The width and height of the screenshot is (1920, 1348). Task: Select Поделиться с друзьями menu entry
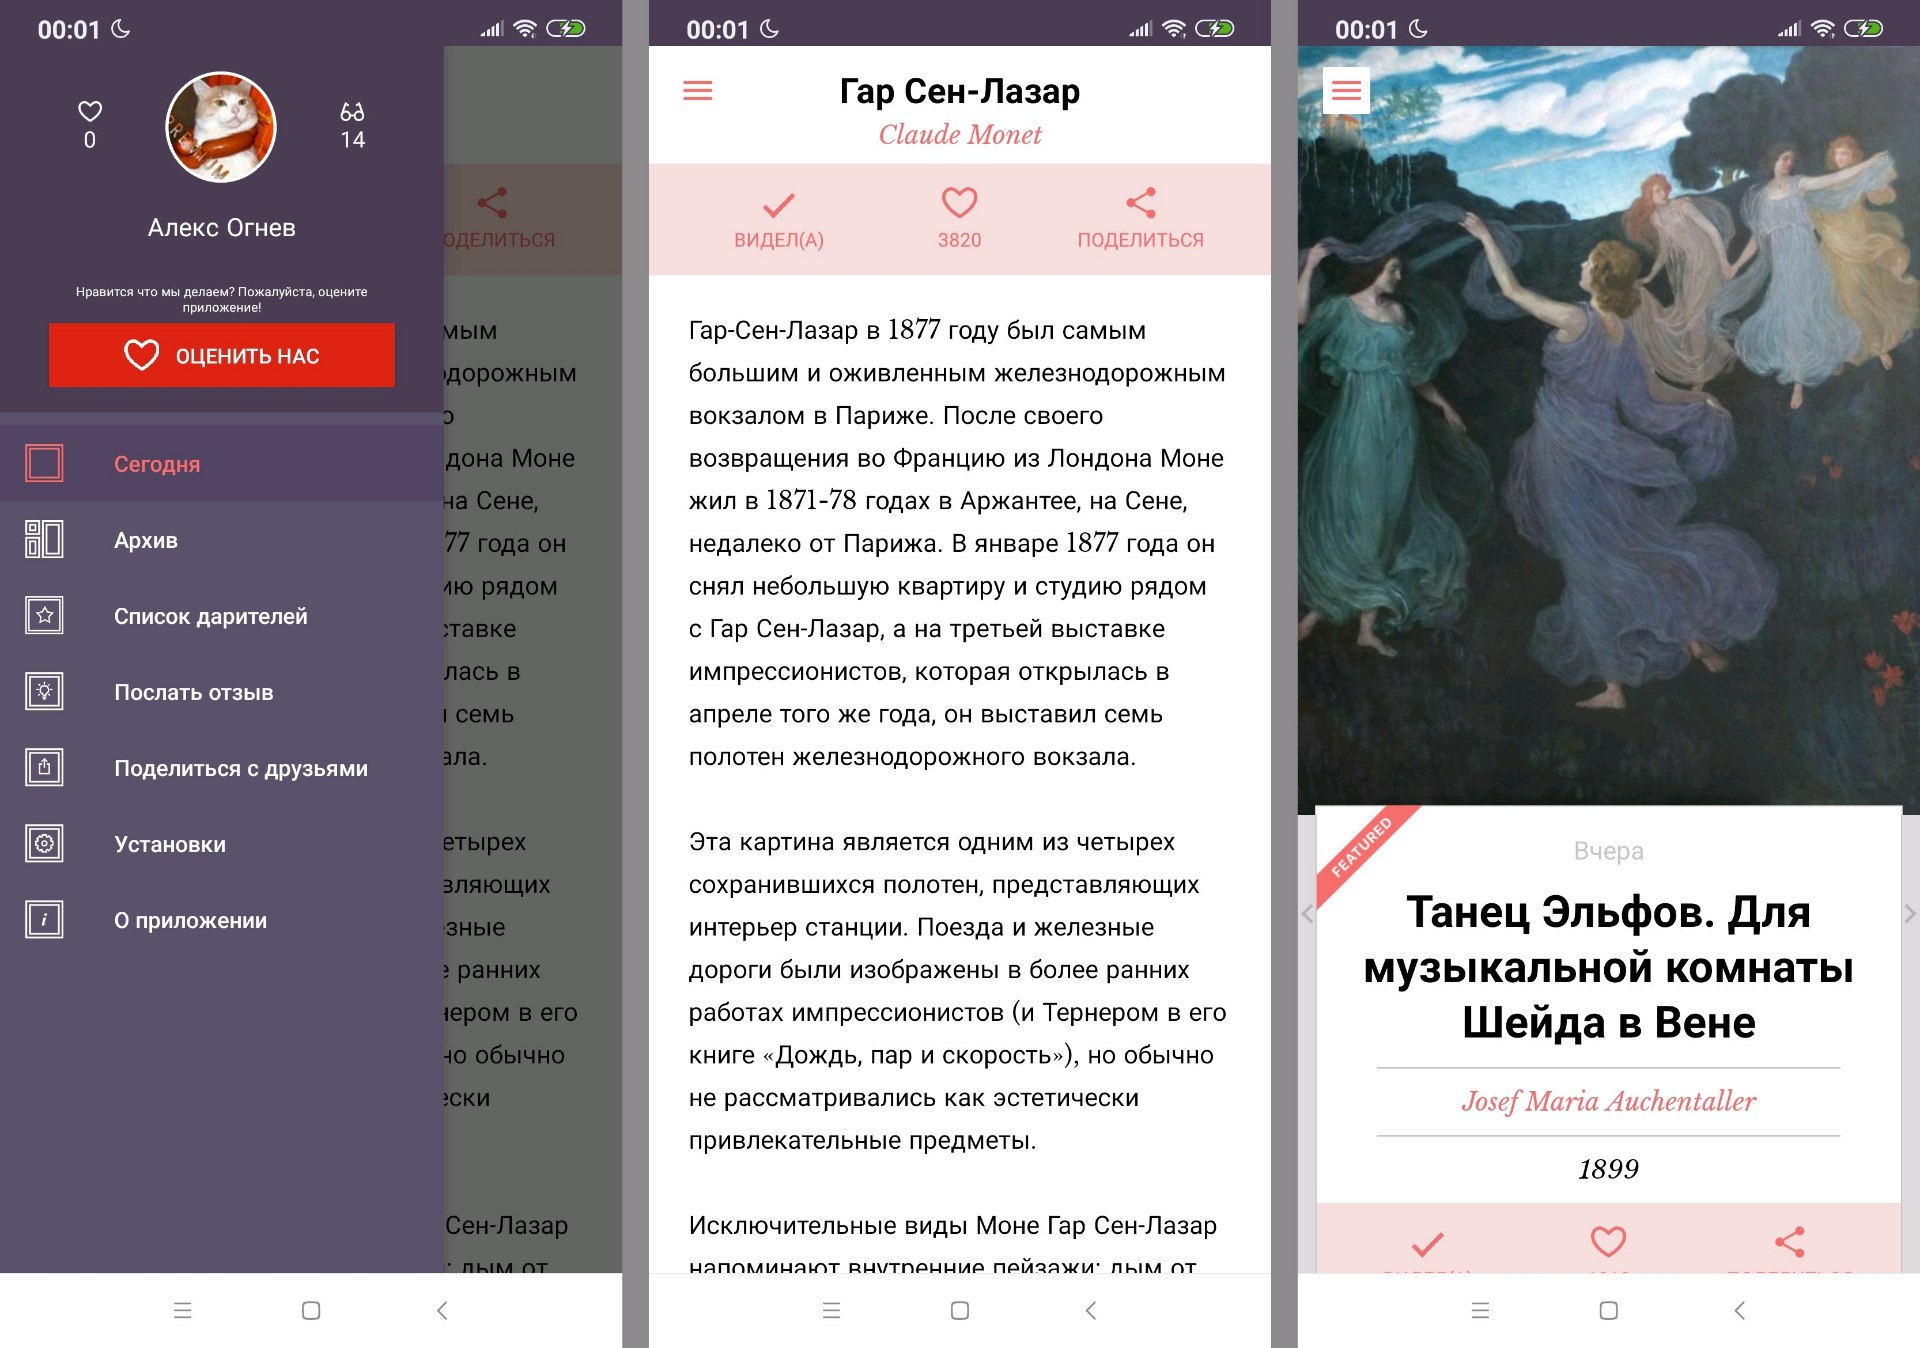coord(222,767)
